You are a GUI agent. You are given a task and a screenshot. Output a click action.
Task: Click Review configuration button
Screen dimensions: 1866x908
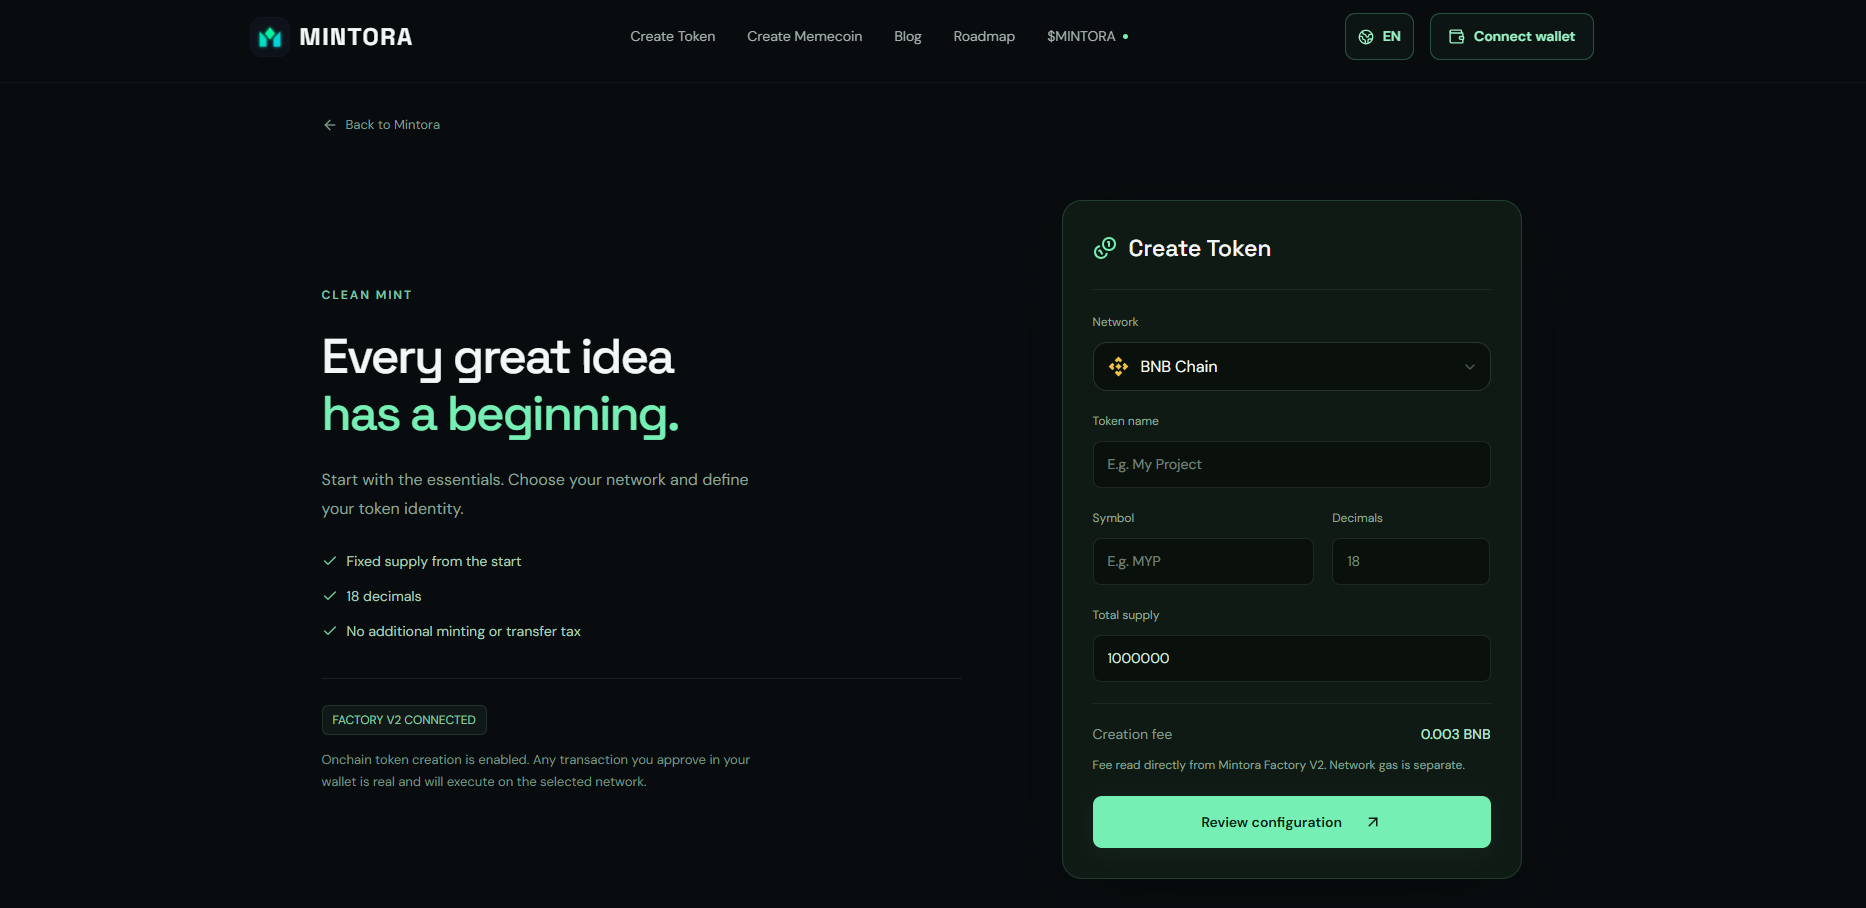[1291, 822]
